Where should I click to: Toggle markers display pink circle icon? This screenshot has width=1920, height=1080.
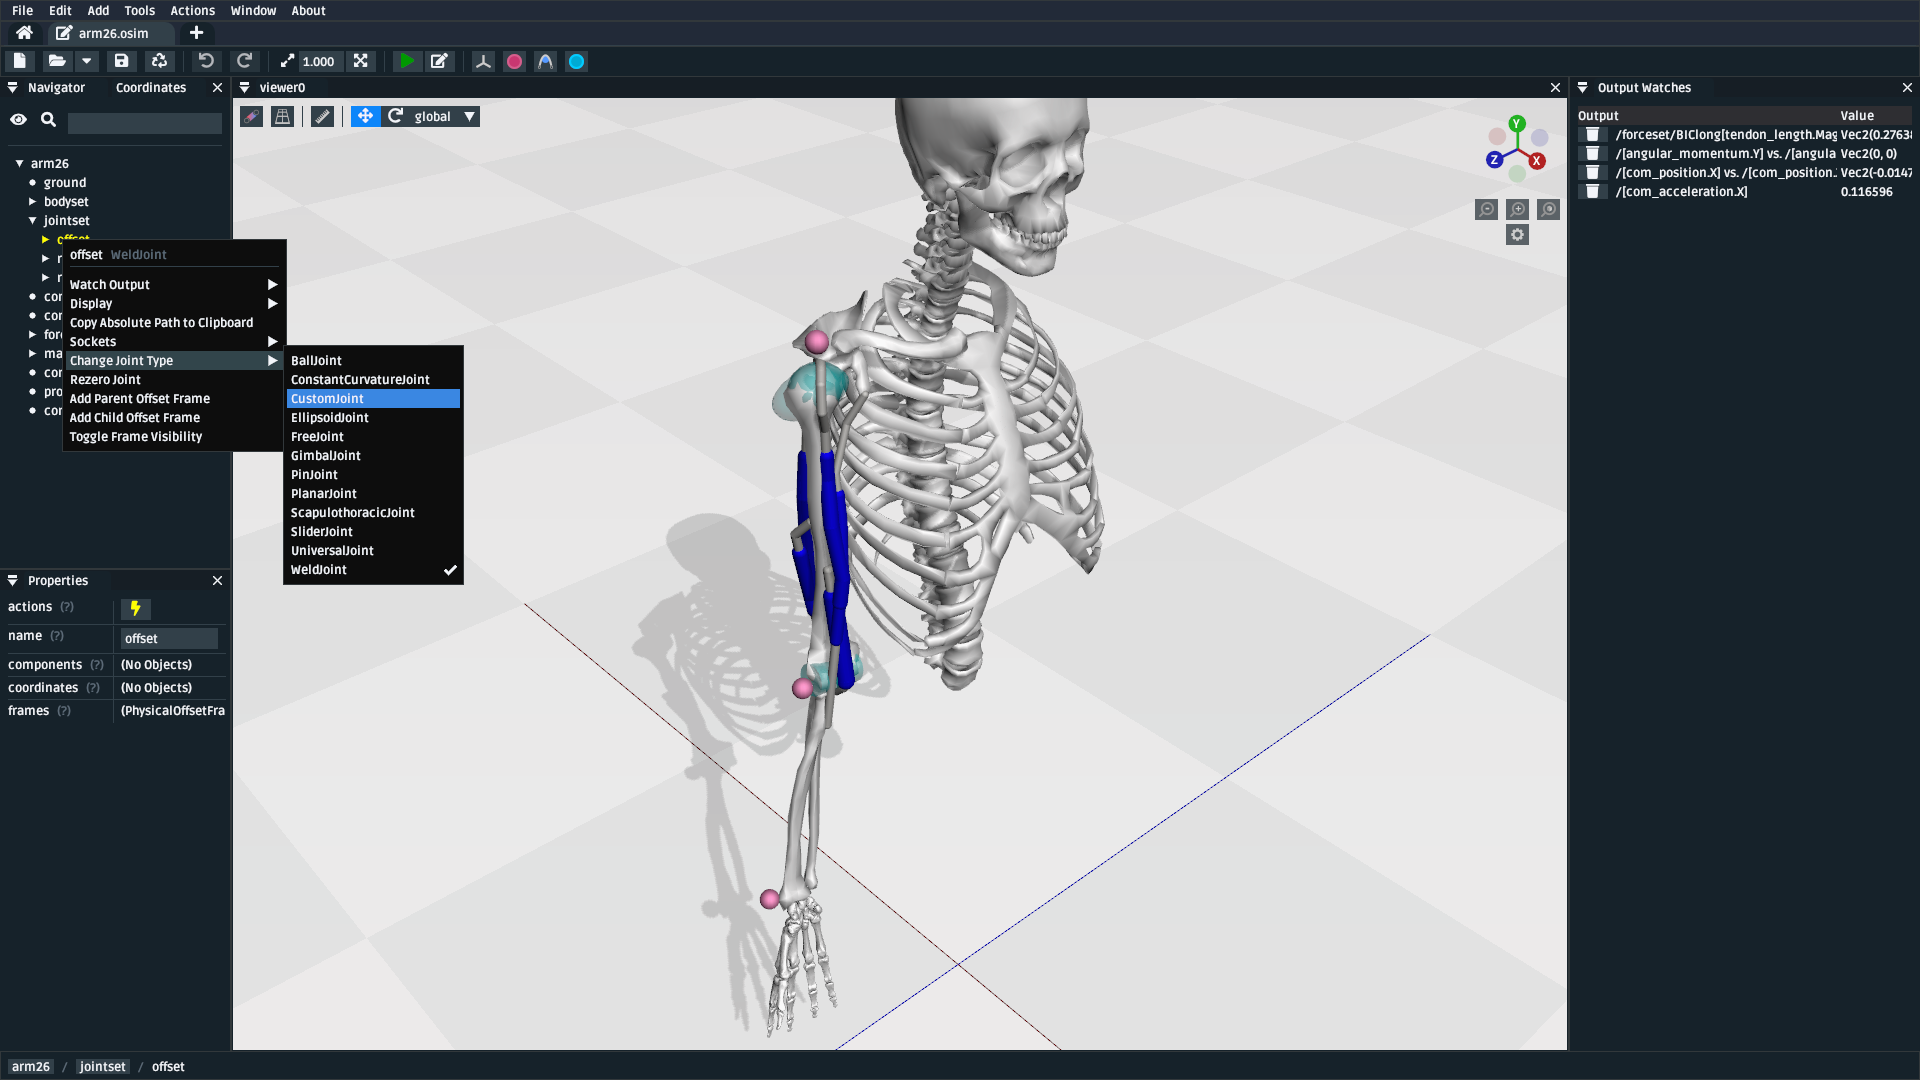(x=514, y=61)
